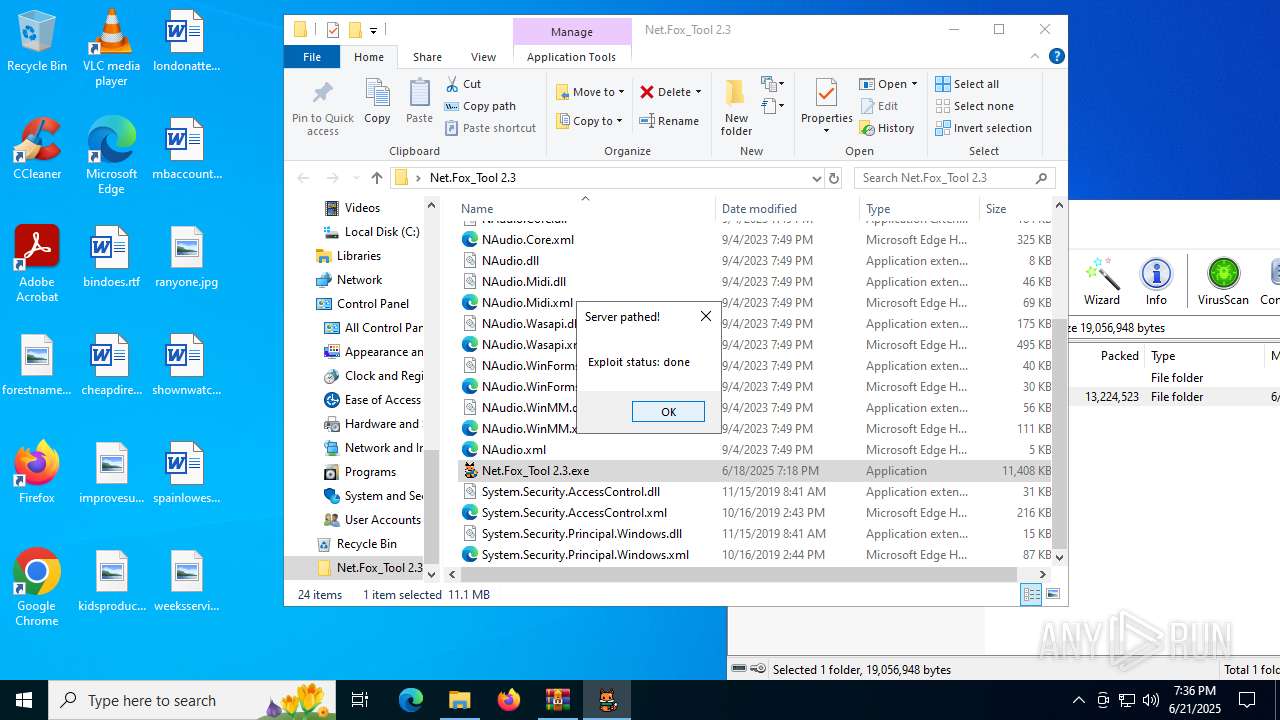Click Cut in the Clipboard group
Viewport: 1280px width, 720px height.
pos(463,84)
